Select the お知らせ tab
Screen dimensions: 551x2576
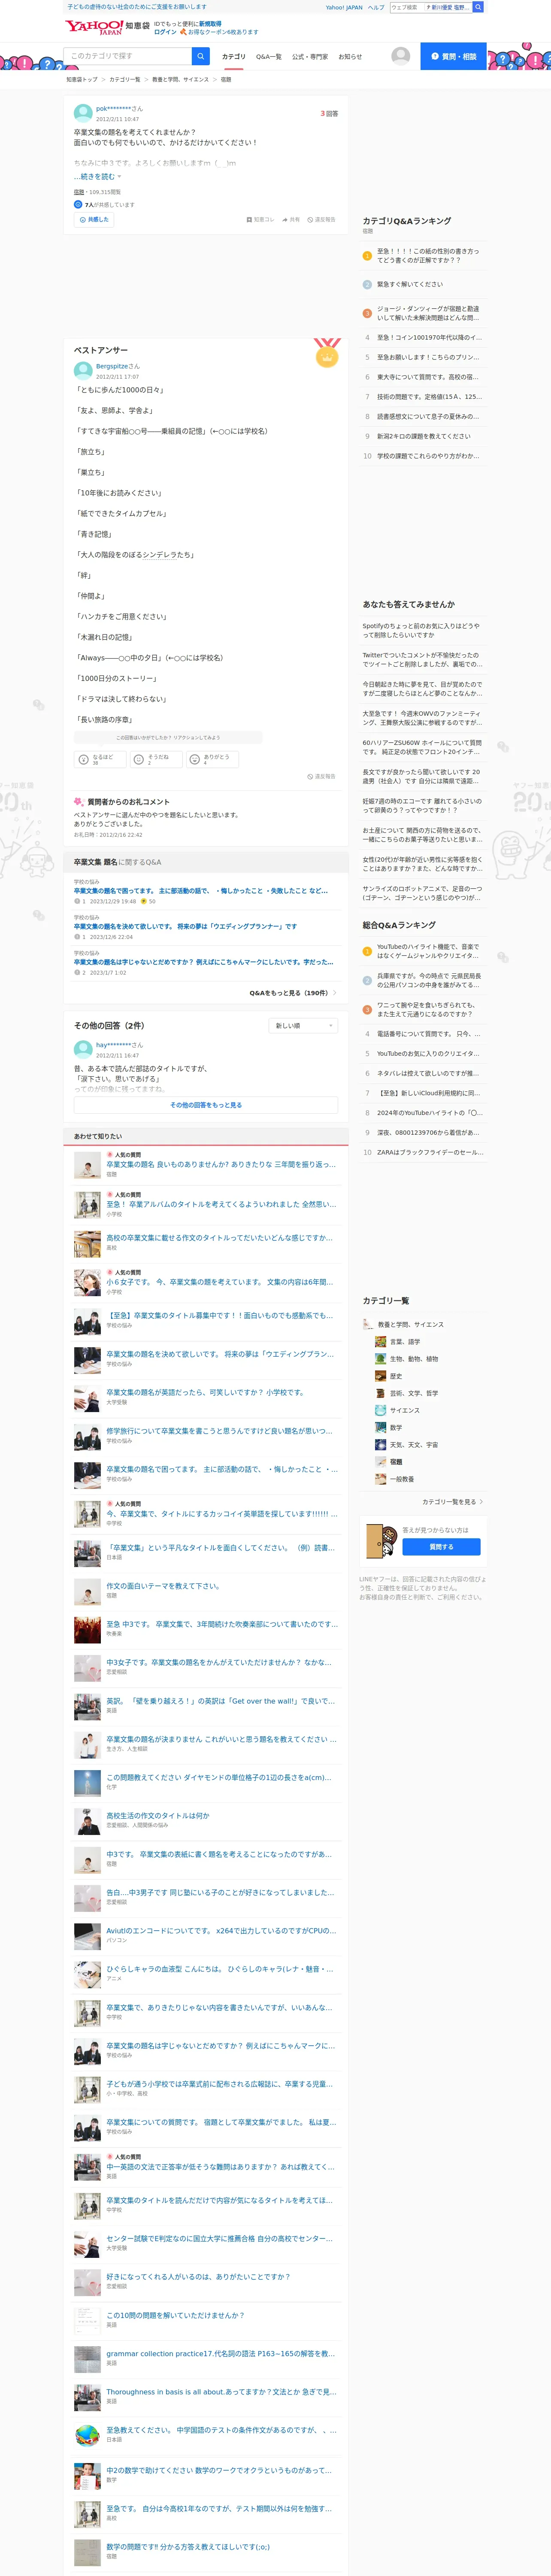(x=350, y=57)
